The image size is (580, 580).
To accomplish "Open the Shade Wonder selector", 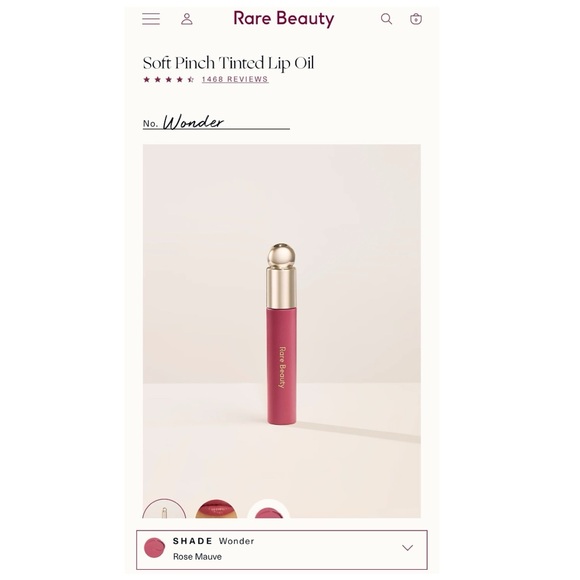I will pos(282,550).
